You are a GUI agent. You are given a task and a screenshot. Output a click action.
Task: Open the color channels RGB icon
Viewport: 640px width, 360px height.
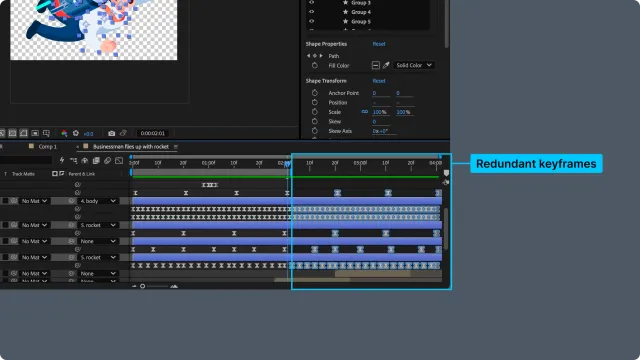(64, 133)
